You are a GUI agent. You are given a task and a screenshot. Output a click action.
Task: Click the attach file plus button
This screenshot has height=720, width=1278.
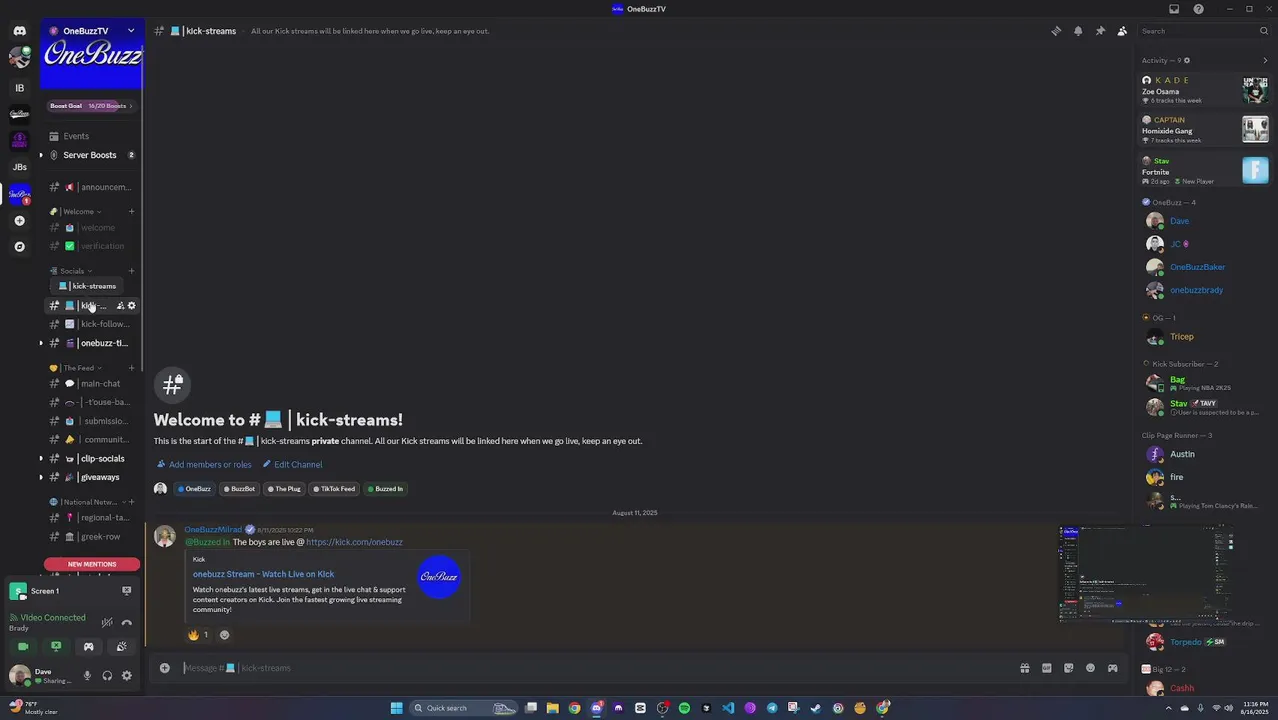coord(165,668)
